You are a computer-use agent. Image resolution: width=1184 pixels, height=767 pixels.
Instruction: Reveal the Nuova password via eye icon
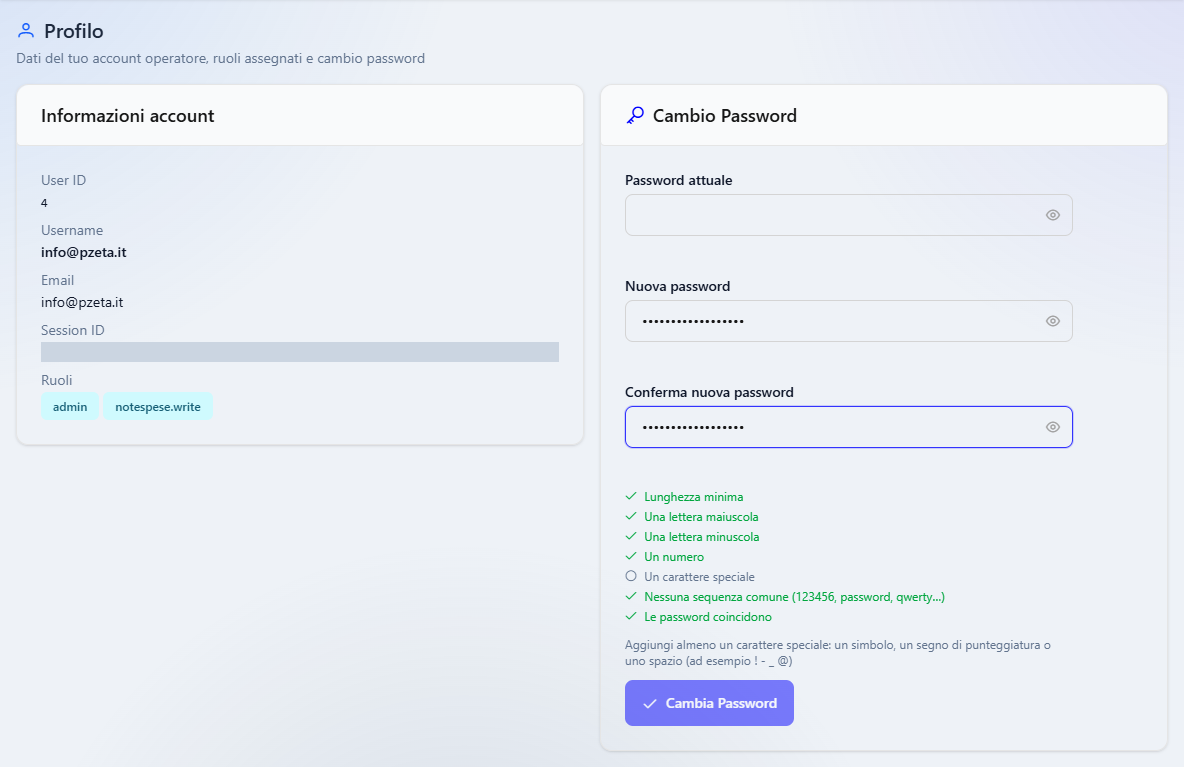(1053, 321)
